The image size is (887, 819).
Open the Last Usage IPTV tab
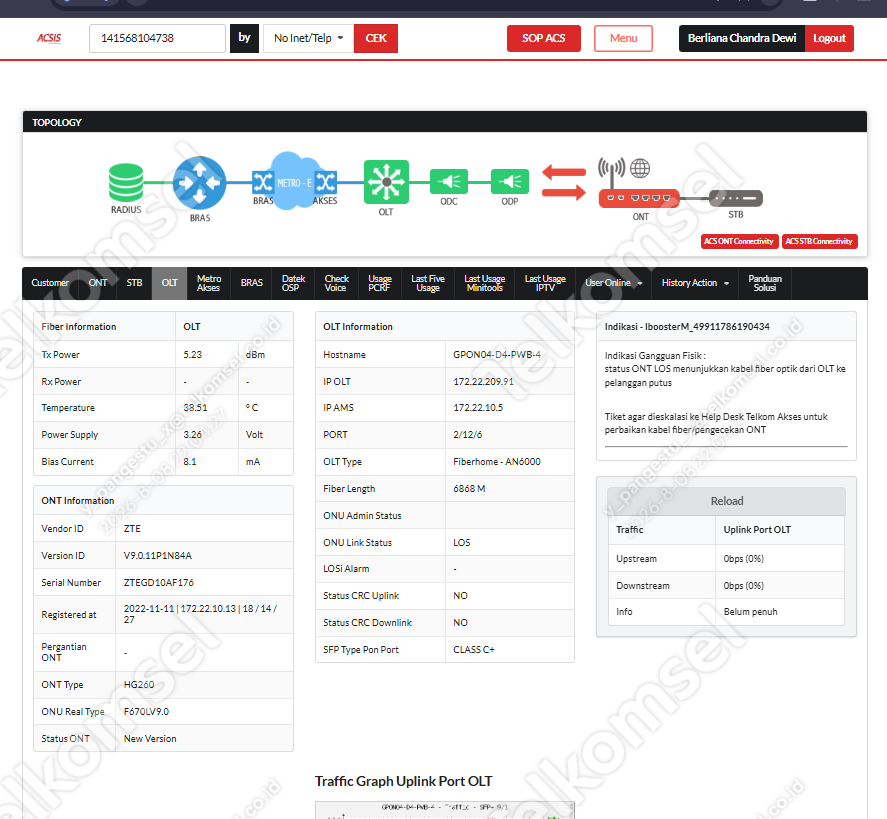coord(545,283)
